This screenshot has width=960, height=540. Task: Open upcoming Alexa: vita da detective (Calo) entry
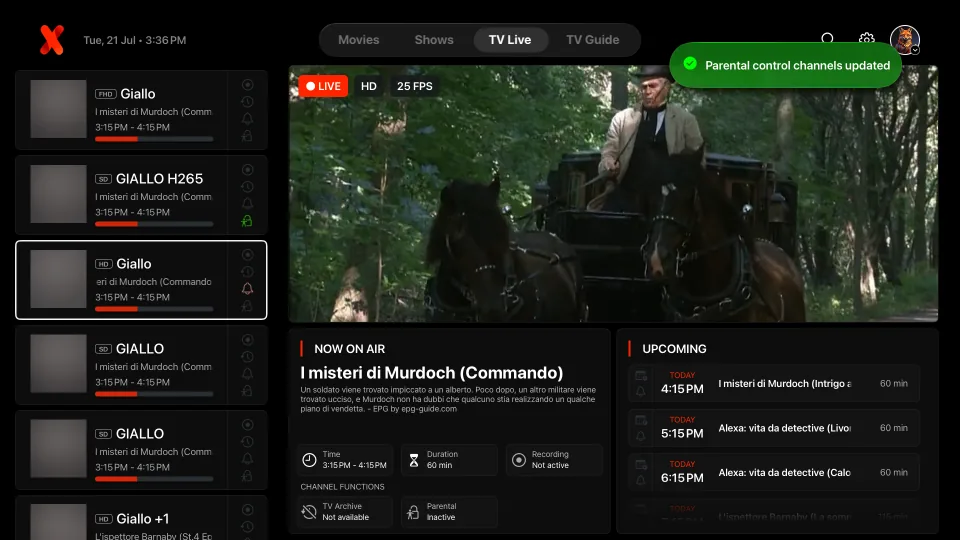point(774,473)
